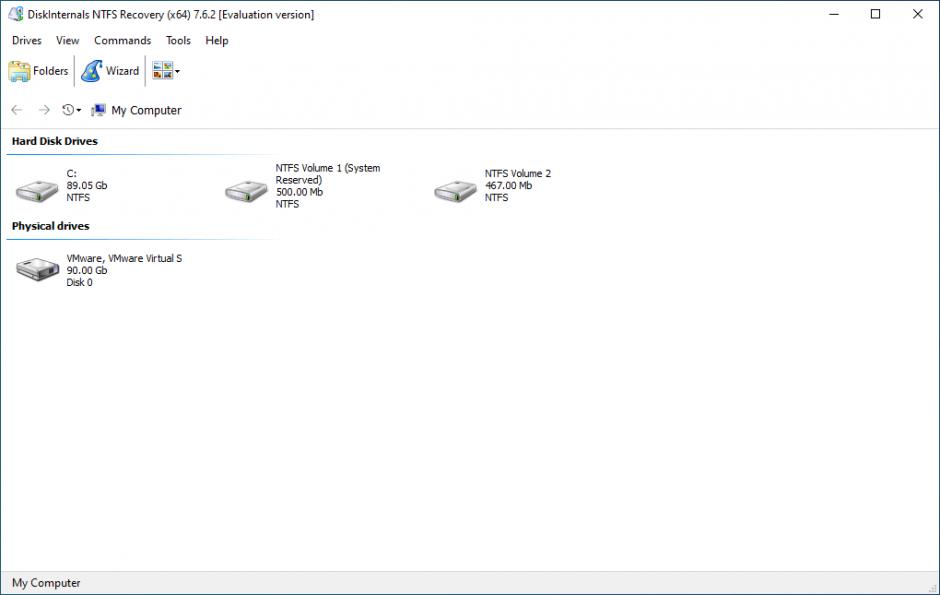Image resolution: width=940 pixels, height=595 pixels.
Task: Click the Hard Disk Drives group header
Action: point(55,141)
